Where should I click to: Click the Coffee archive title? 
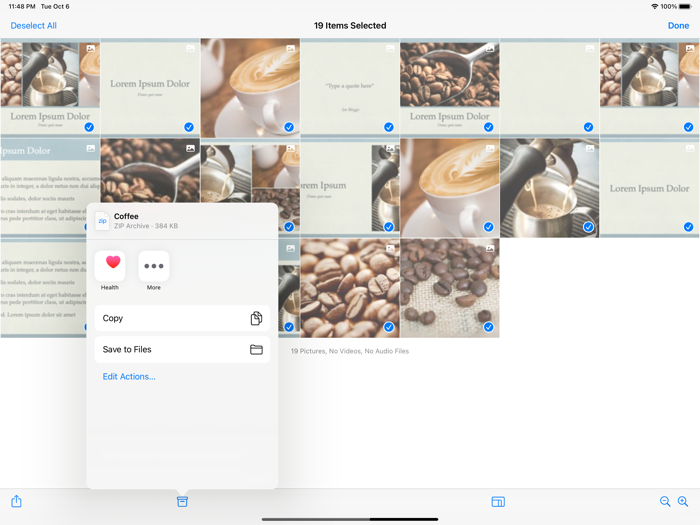(x=126, y=216)
